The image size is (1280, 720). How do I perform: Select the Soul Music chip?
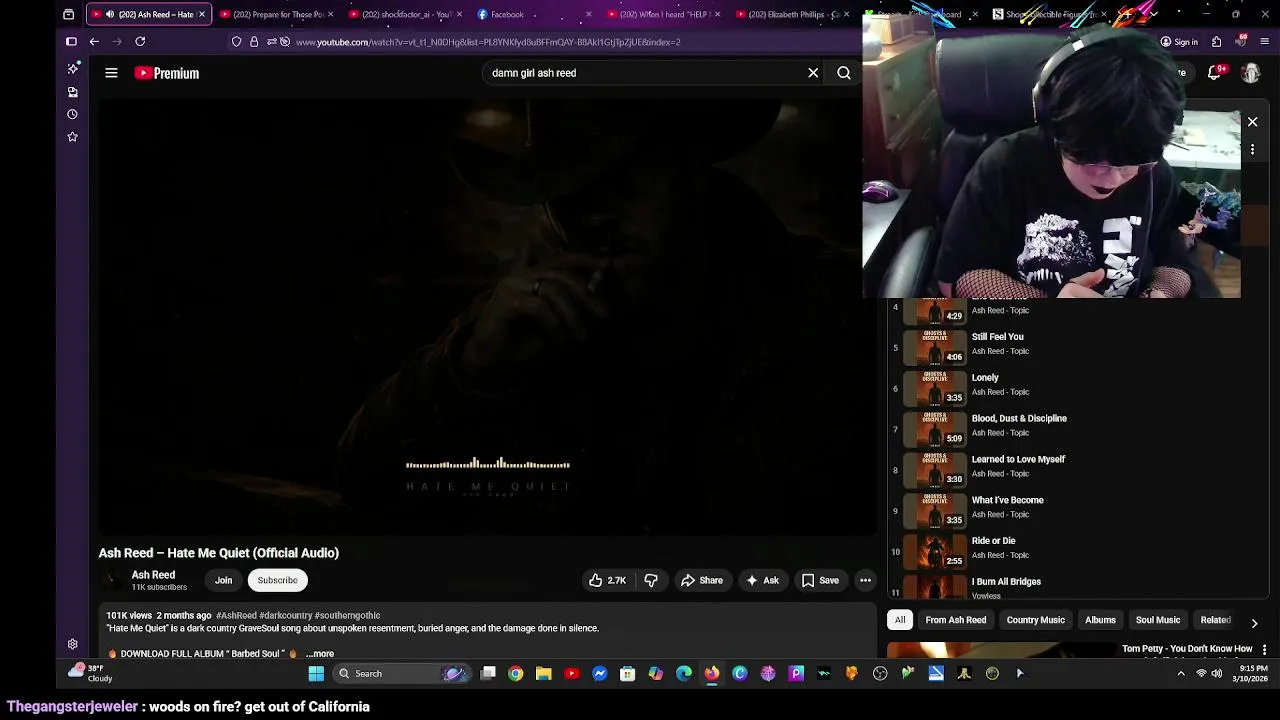(x=1158, y=620)
